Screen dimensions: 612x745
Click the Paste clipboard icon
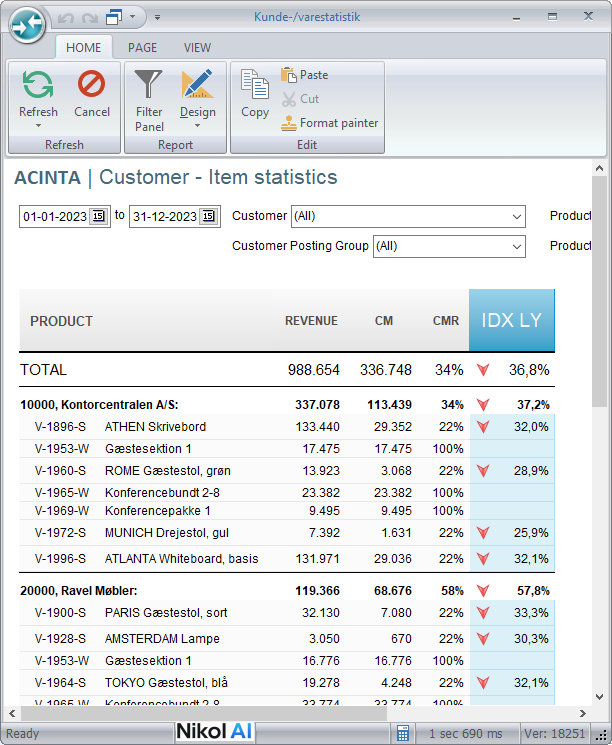(289, 75)
